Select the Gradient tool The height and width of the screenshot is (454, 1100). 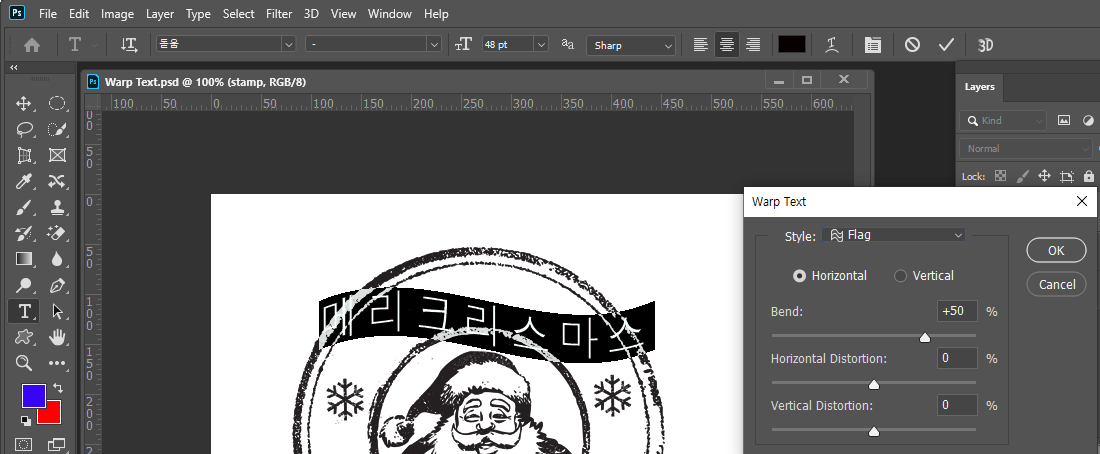tap(24, 259)
